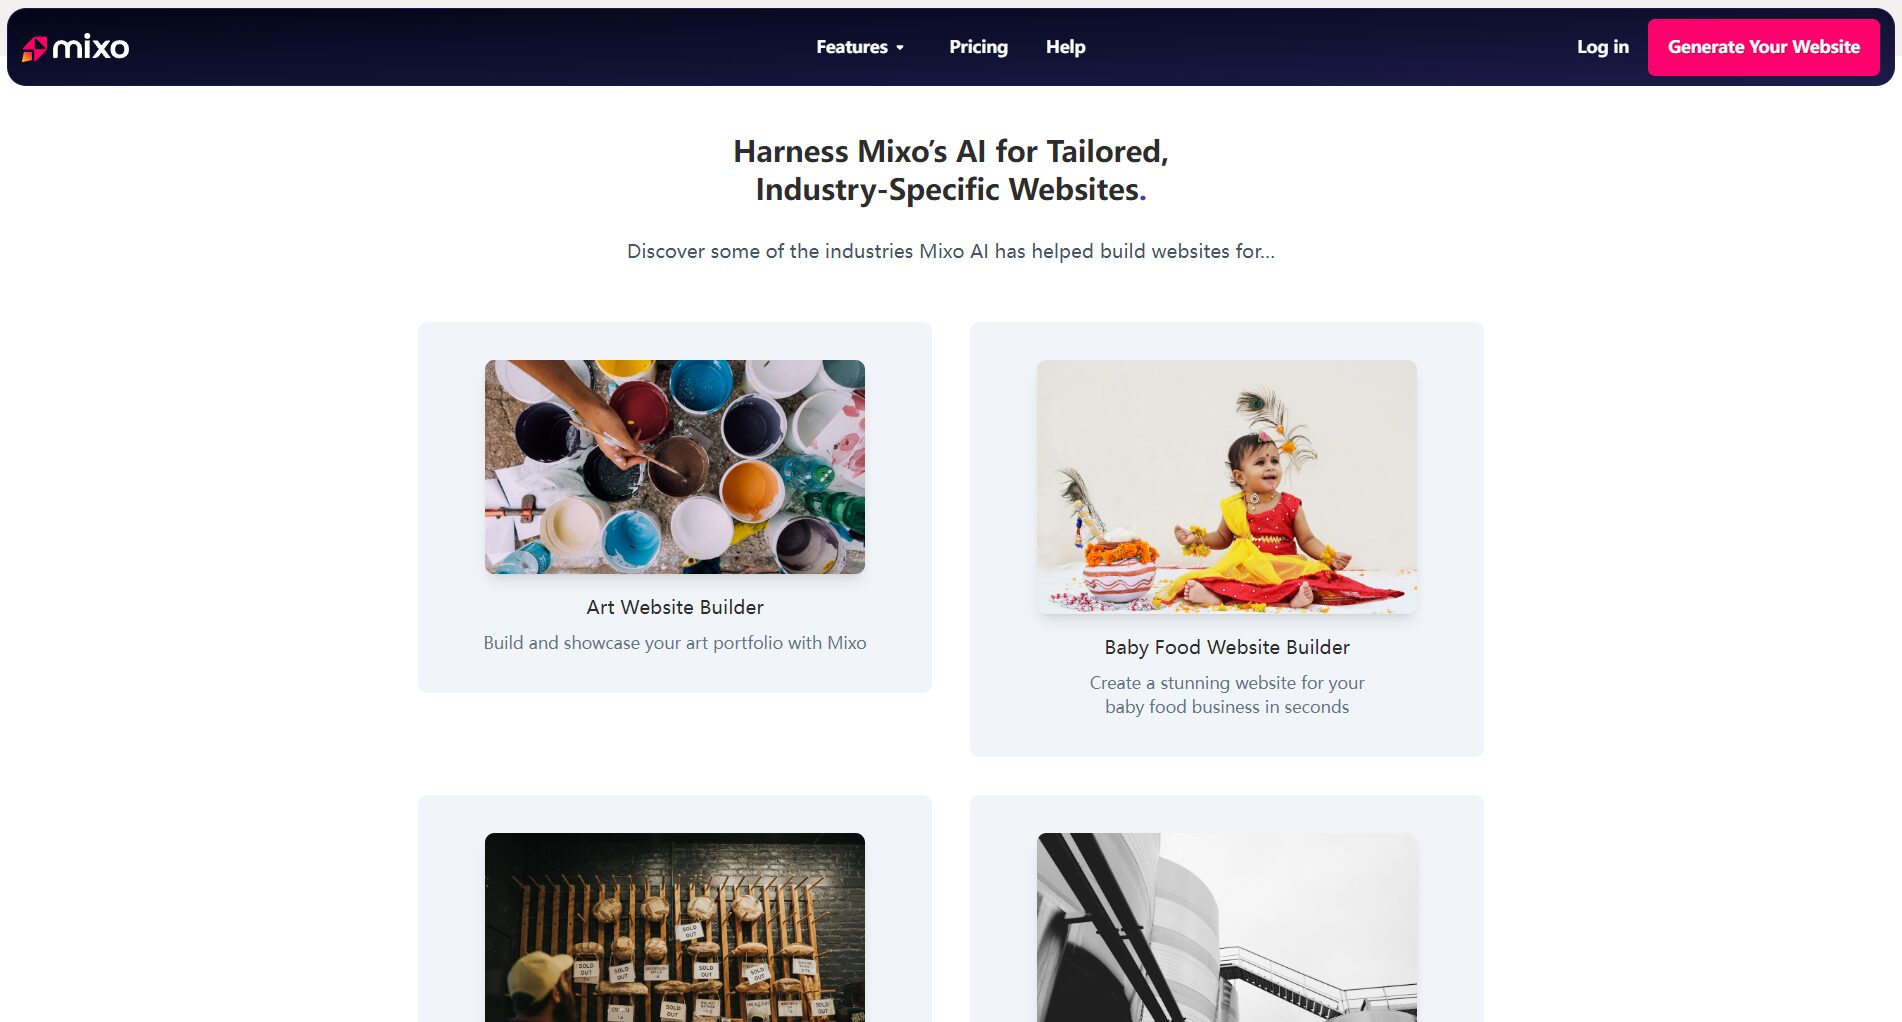
Task: Go to the Pricing page
Action: (978, 47)
